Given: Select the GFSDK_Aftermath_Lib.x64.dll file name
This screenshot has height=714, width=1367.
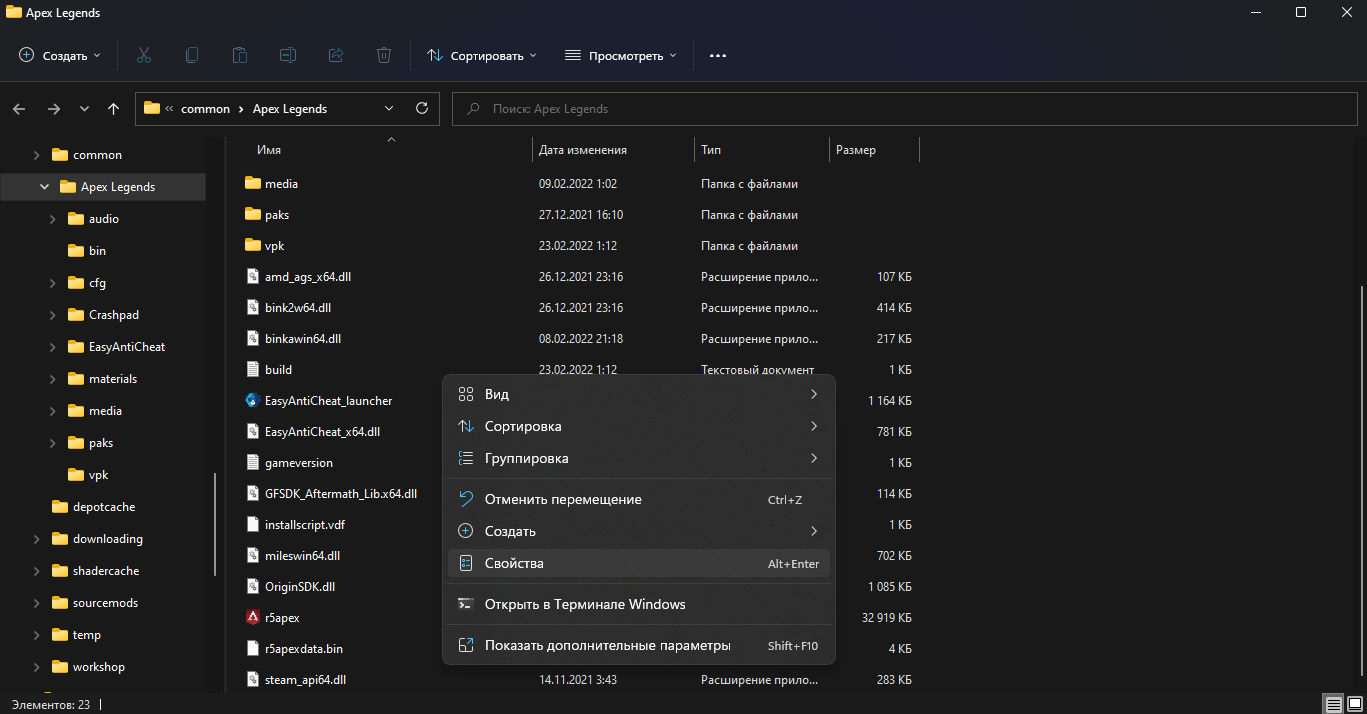Looking at the screenshot, I should (x=341, y=493).
